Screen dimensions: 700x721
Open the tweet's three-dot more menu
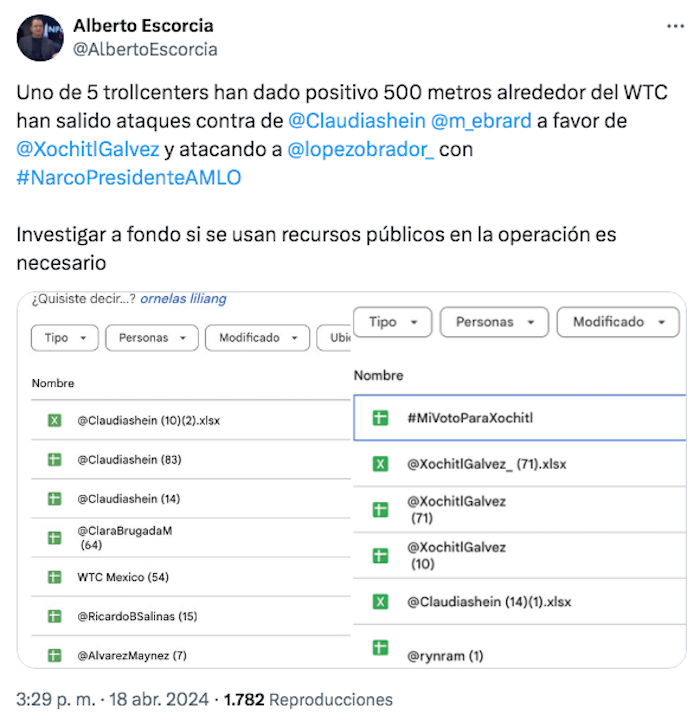click(676, 26)
